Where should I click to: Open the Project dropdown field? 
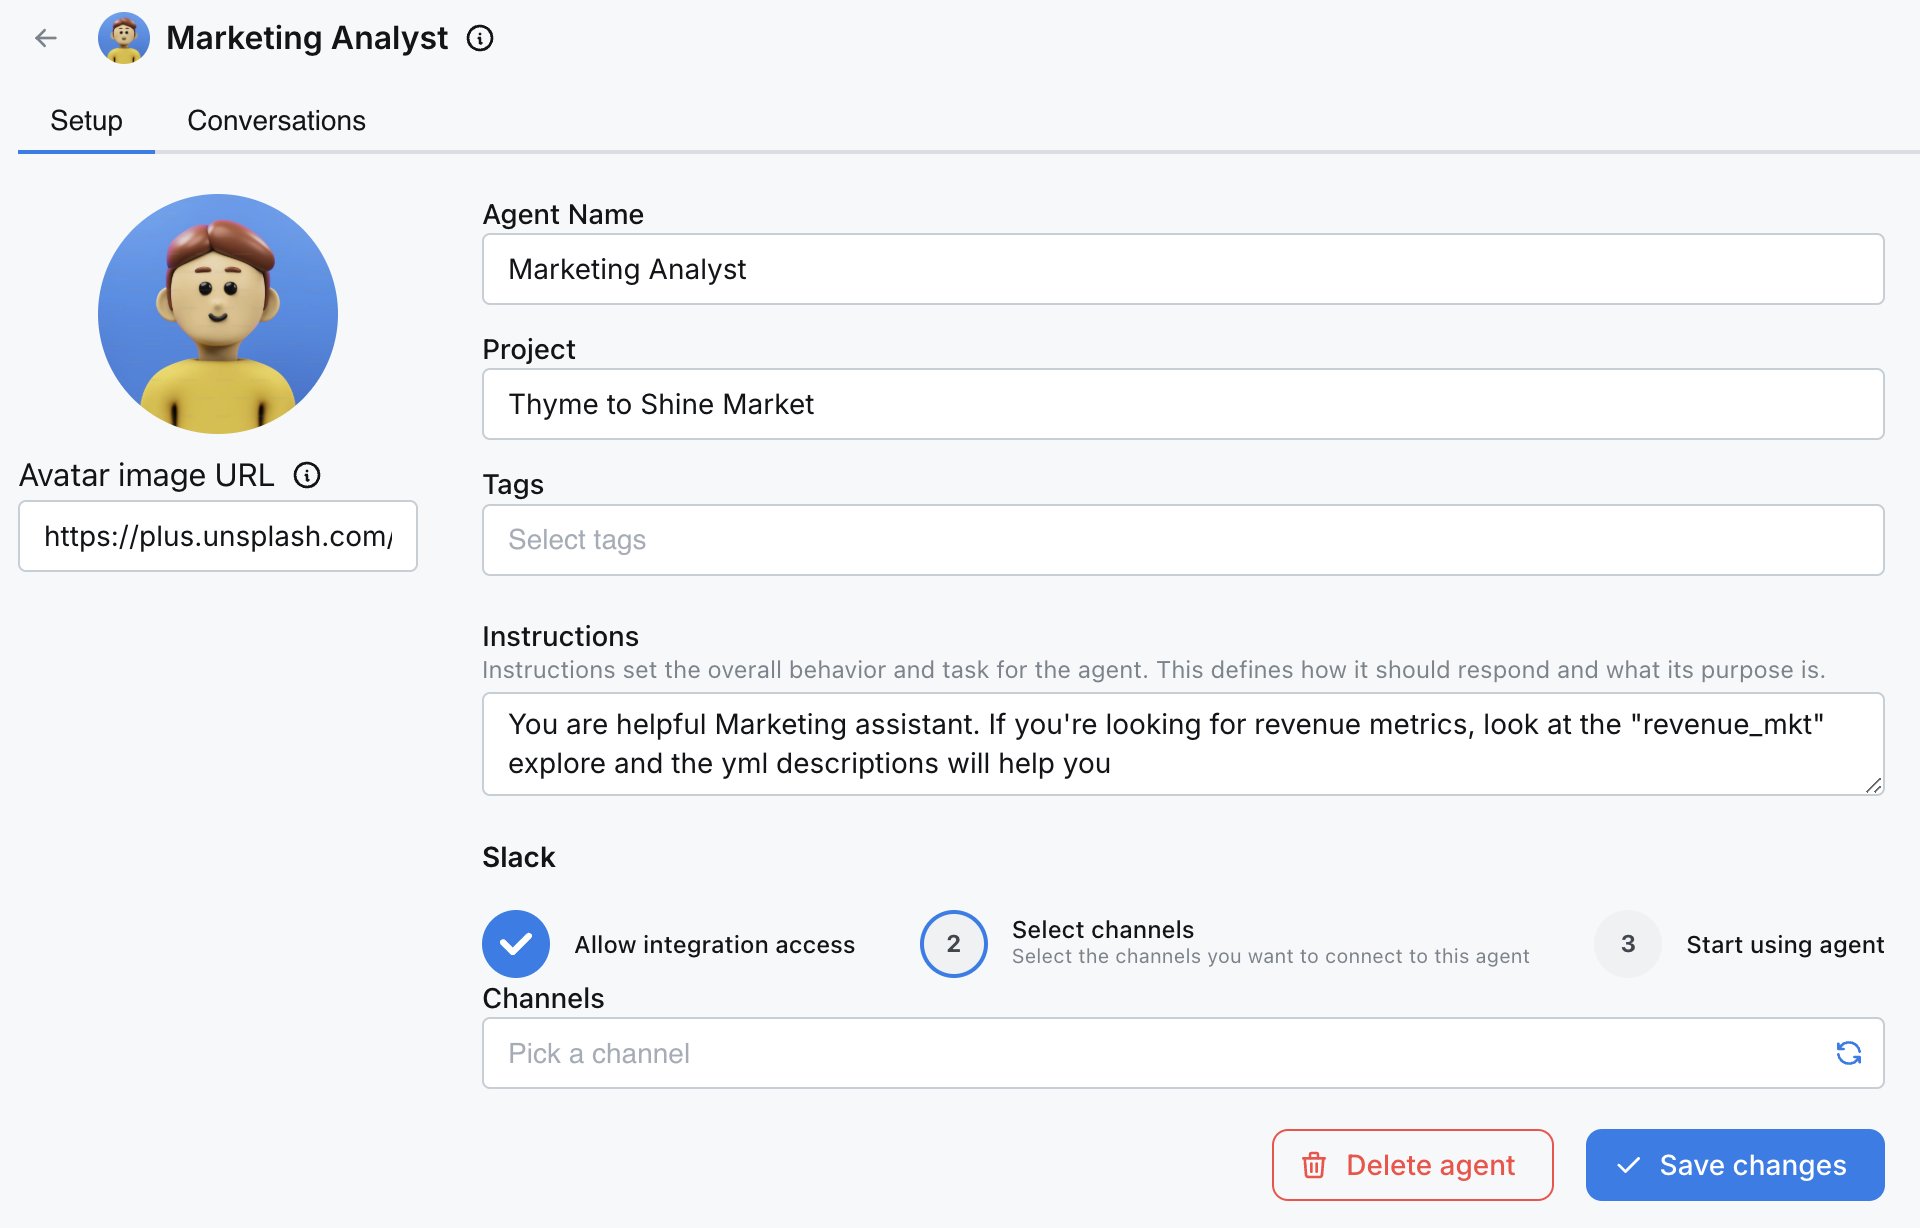(1182, 404)
